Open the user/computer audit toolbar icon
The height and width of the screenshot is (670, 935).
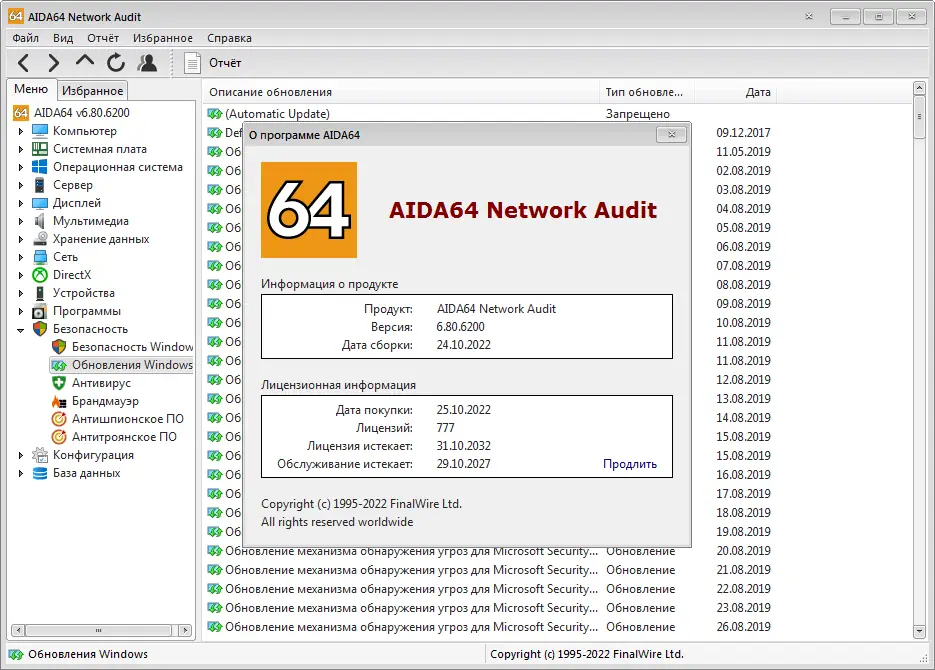[146, 61]
